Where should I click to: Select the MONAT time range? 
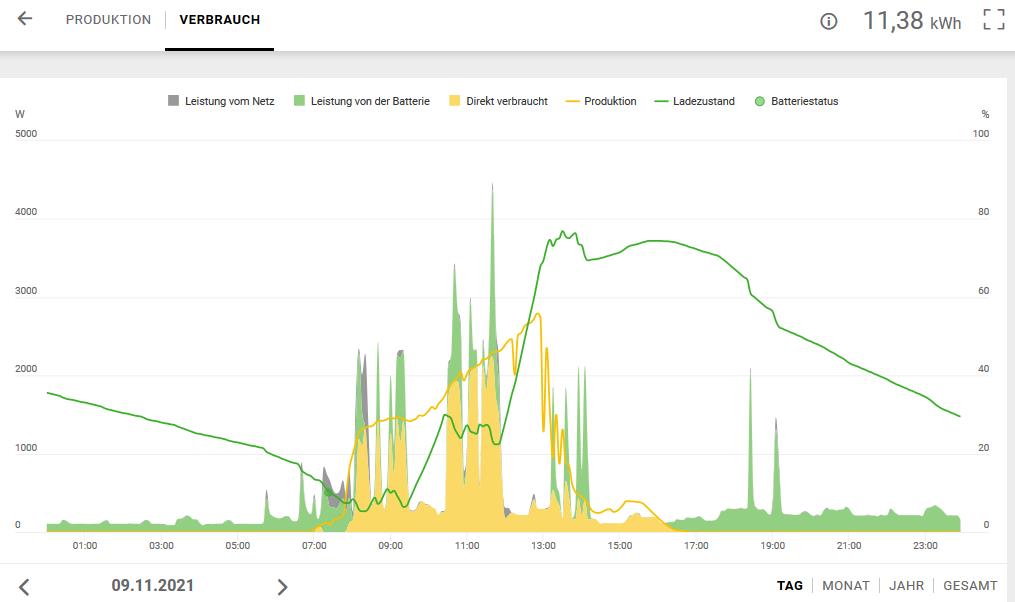[845, 586]
